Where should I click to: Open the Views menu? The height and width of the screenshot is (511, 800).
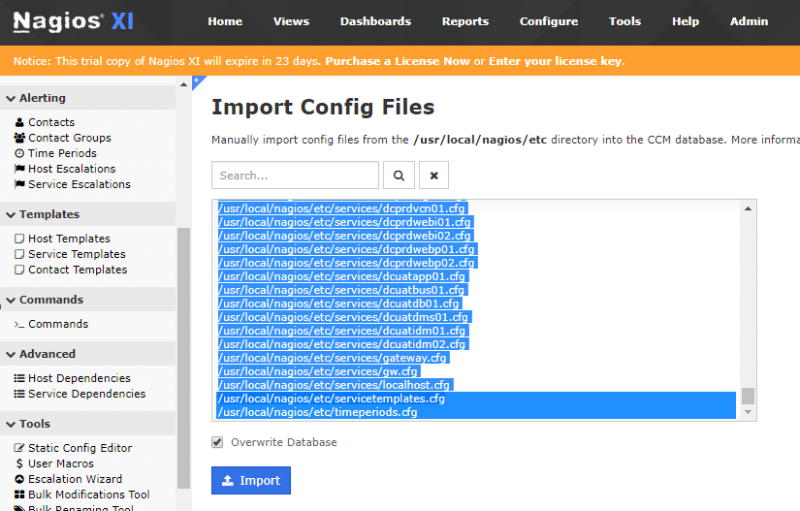tap(291, 21)
